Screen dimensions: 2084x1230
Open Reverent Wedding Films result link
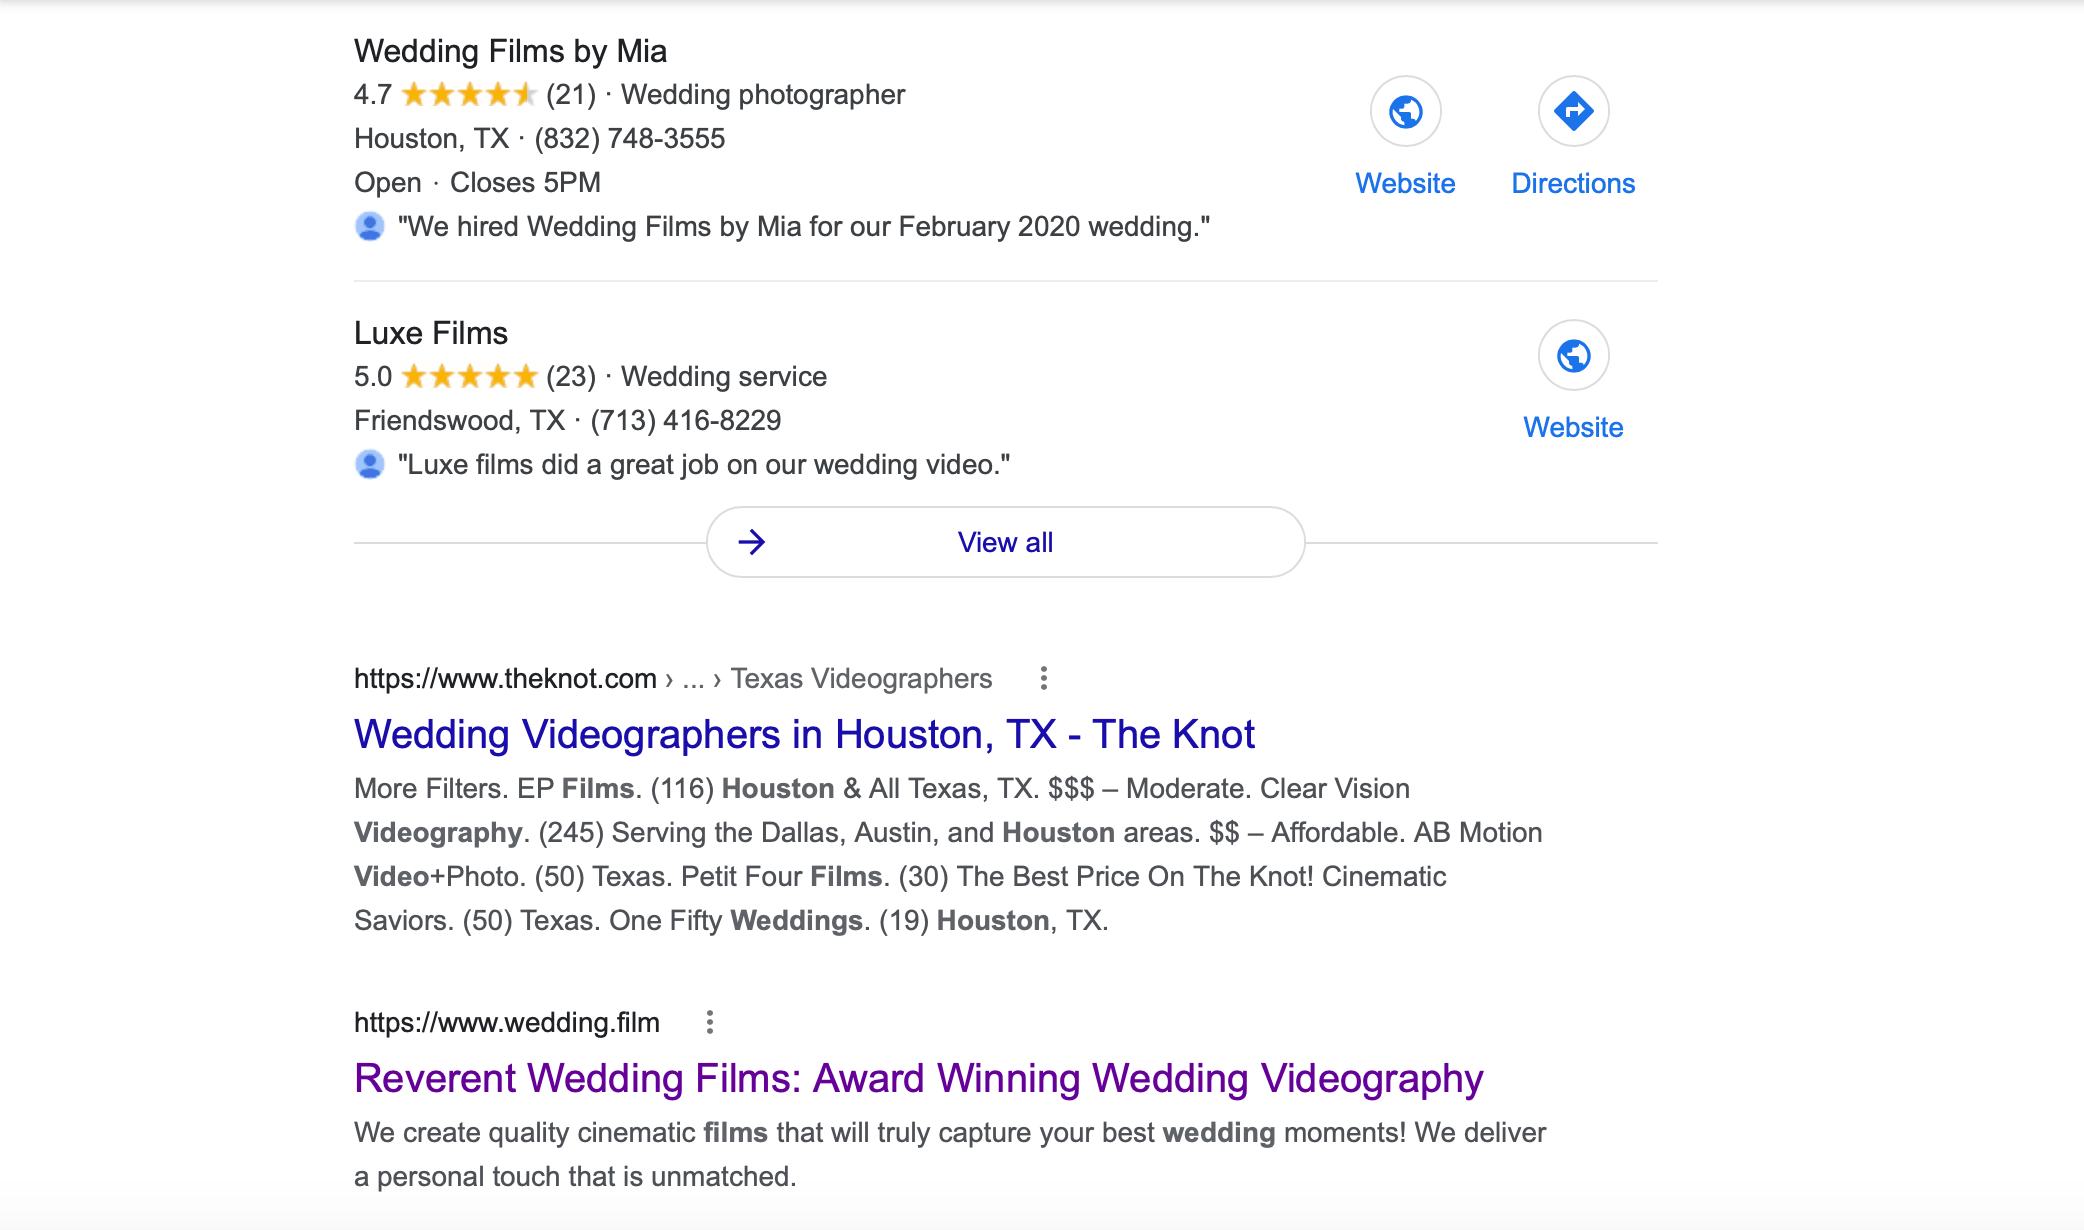(918, 1078)
